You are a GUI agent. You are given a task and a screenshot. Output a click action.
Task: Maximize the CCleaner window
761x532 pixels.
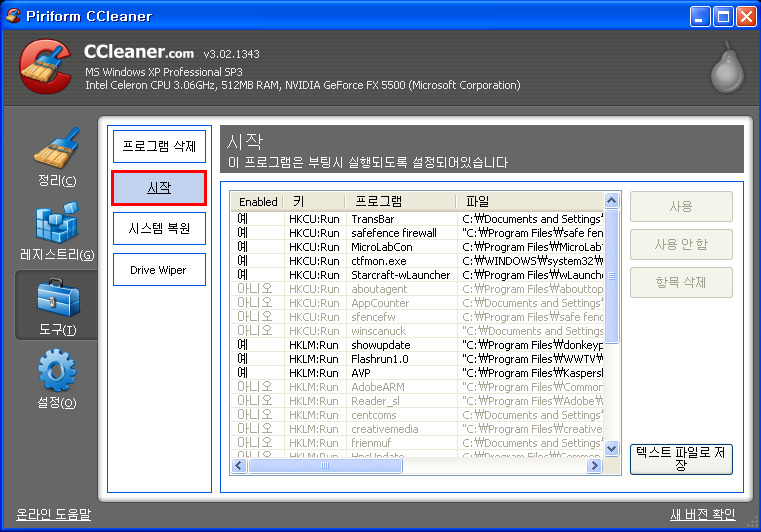coord(723,17)
